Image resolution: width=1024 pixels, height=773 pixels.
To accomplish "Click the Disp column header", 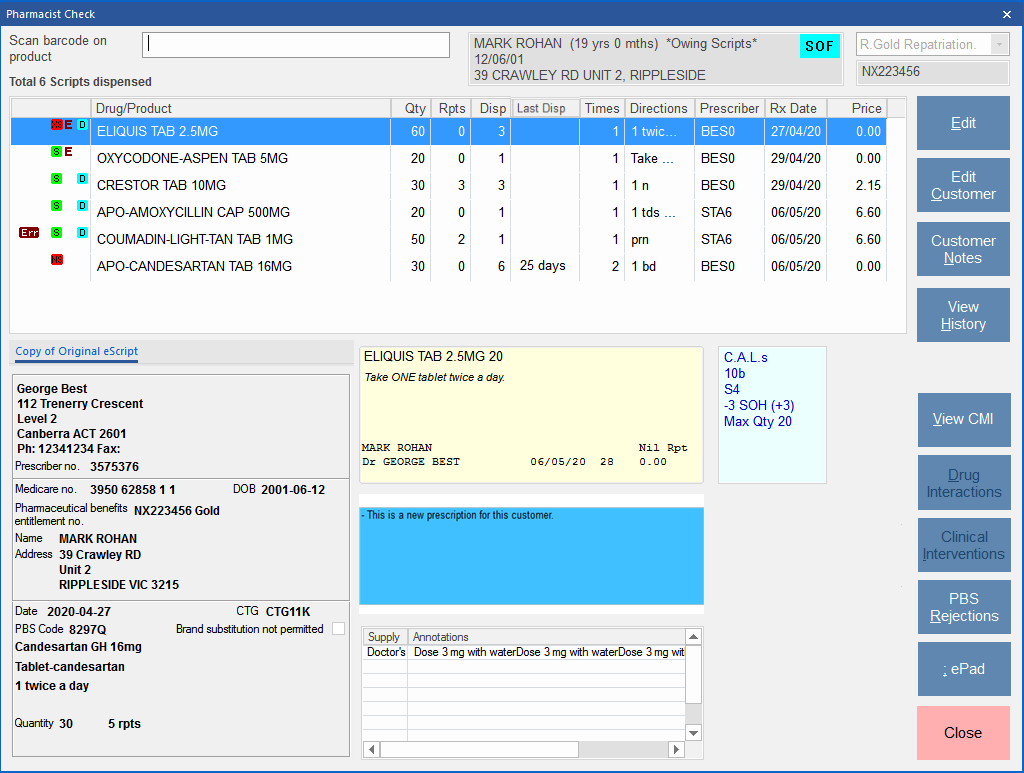I will (x=492, y=108).
